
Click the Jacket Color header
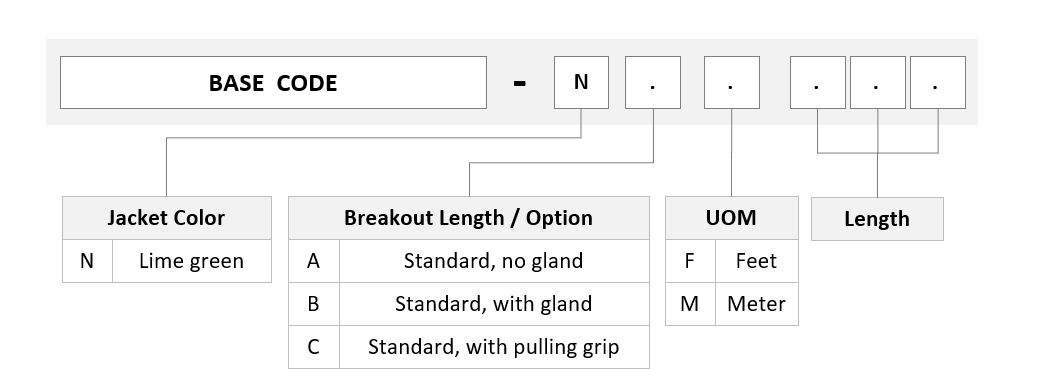point(167,218)
